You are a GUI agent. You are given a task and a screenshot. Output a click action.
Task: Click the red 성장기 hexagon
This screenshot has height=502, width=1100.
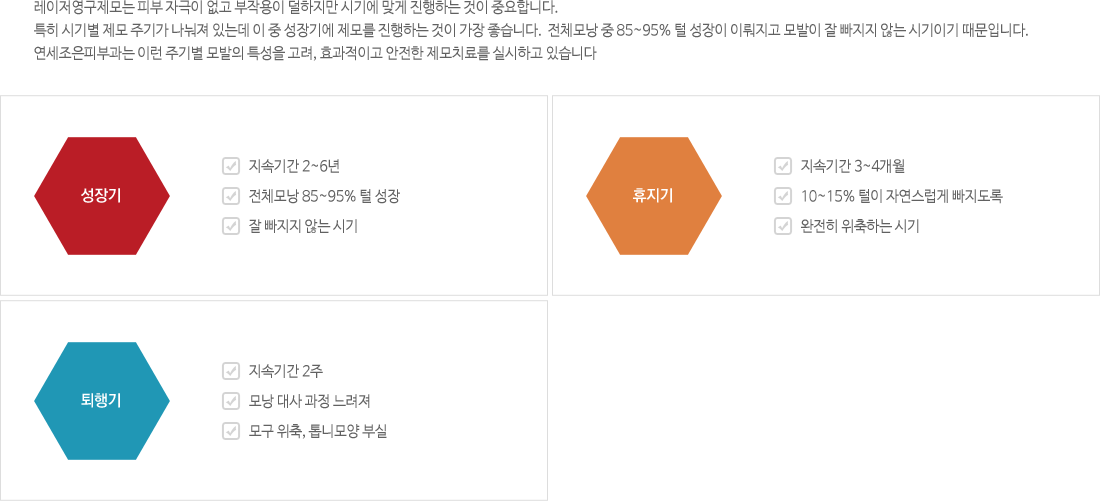click(x=102, y=196)
